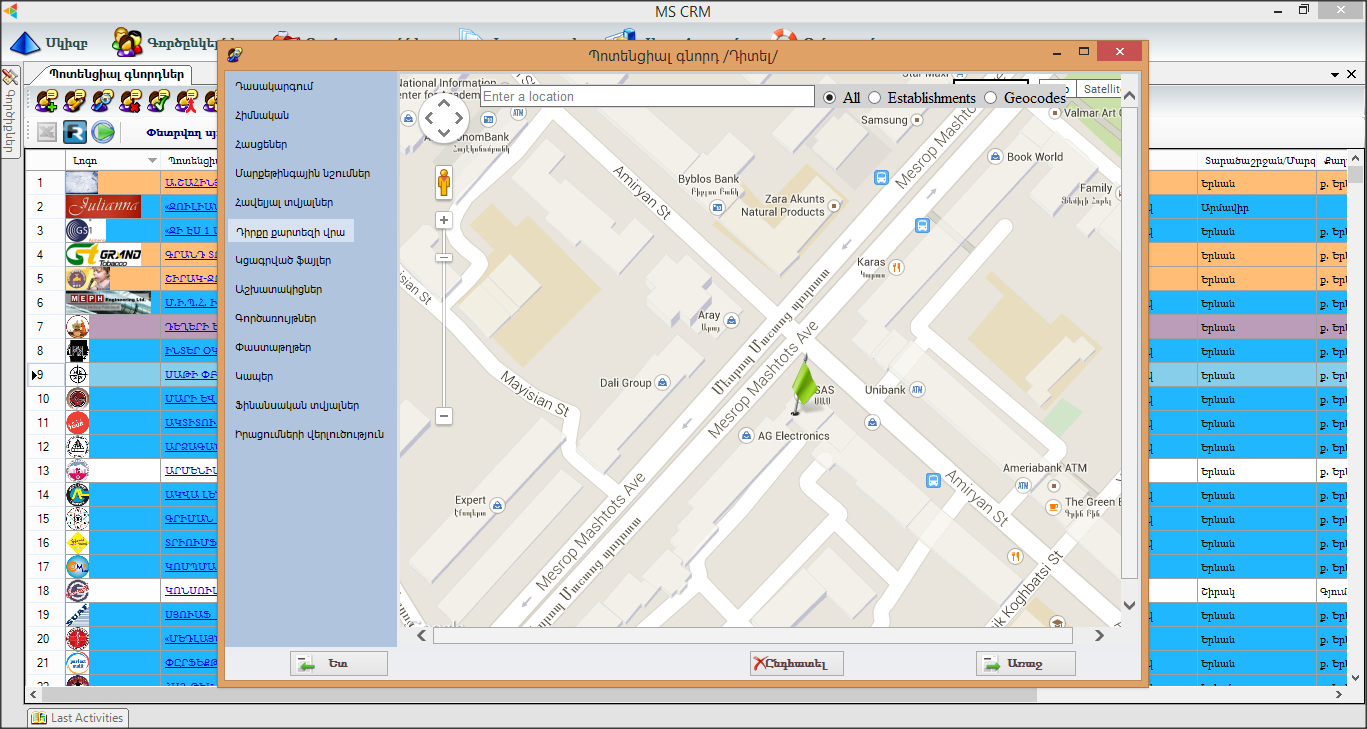
Task: Zoom in with the map plus button
Action: [x=444, y=220]
